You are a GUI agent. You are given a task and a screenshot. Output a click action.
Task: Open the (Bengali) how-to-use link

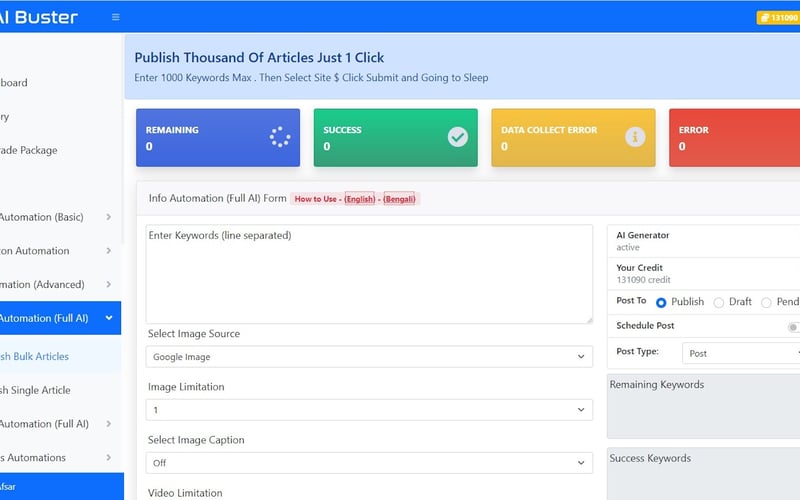click(x=399, y=199)
